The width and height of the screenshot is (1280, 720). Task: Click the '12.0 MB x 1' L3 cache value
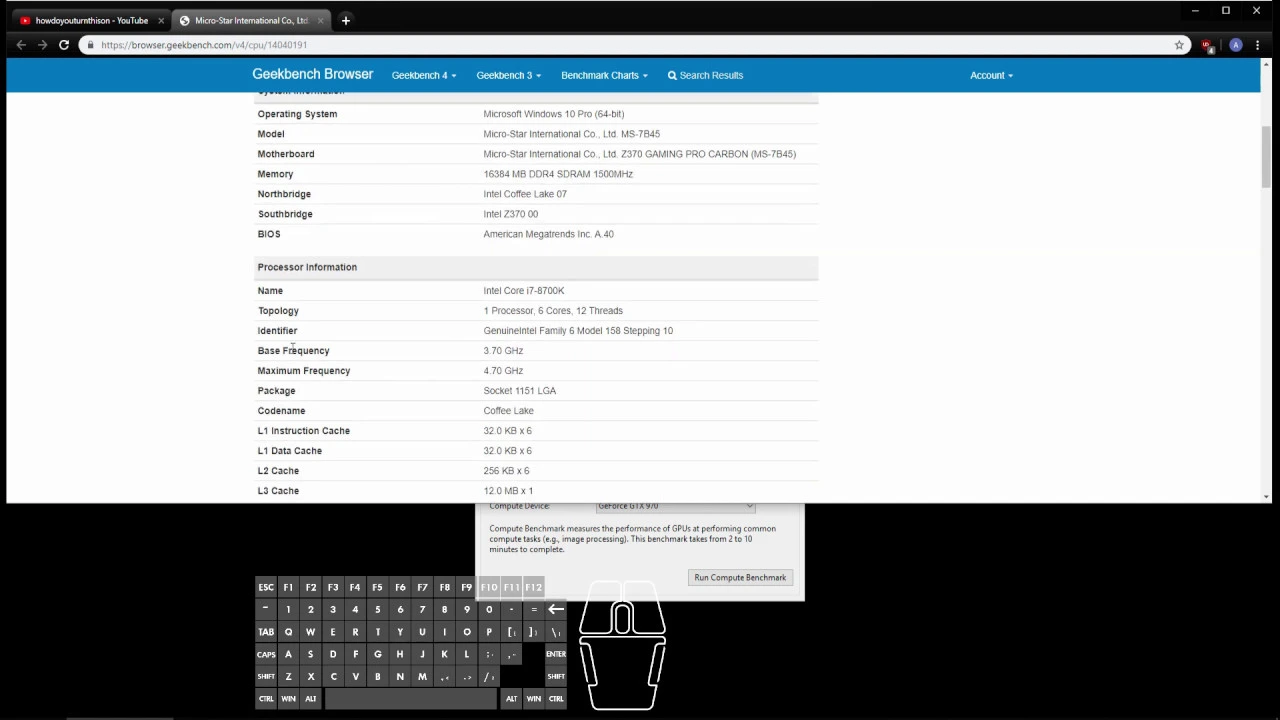point(508,491)
